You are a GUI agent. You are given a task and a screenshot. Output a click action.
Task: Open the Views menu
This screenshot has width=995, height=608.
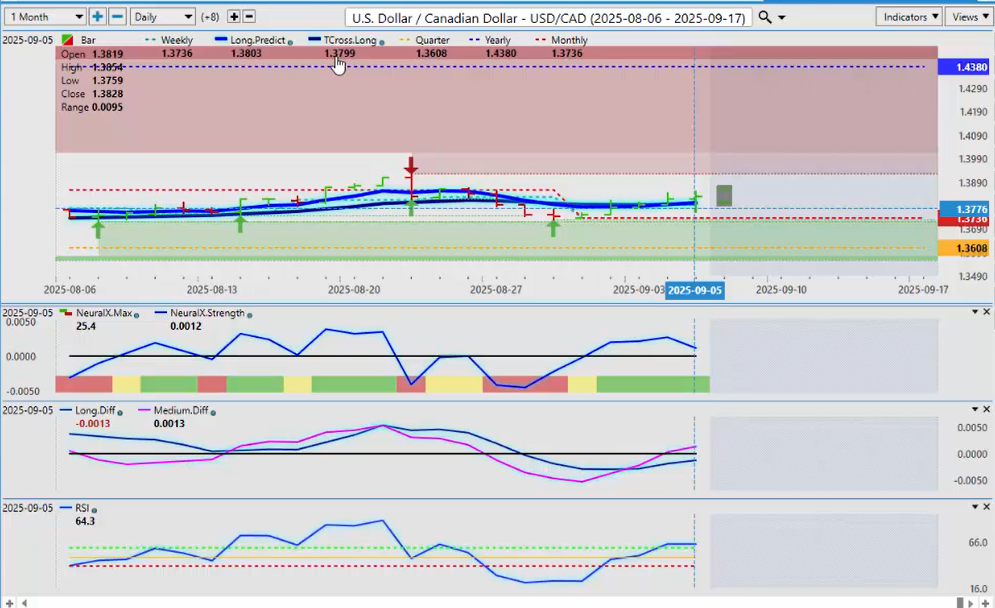click(x=968, y=17)
